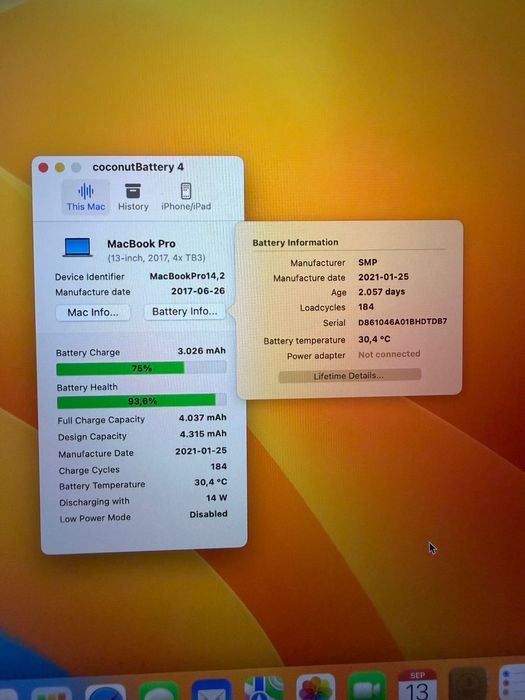This screenshot has width=525, height=700.
Task: Open Mail app in the Dock
Action: tap(211, 690)
